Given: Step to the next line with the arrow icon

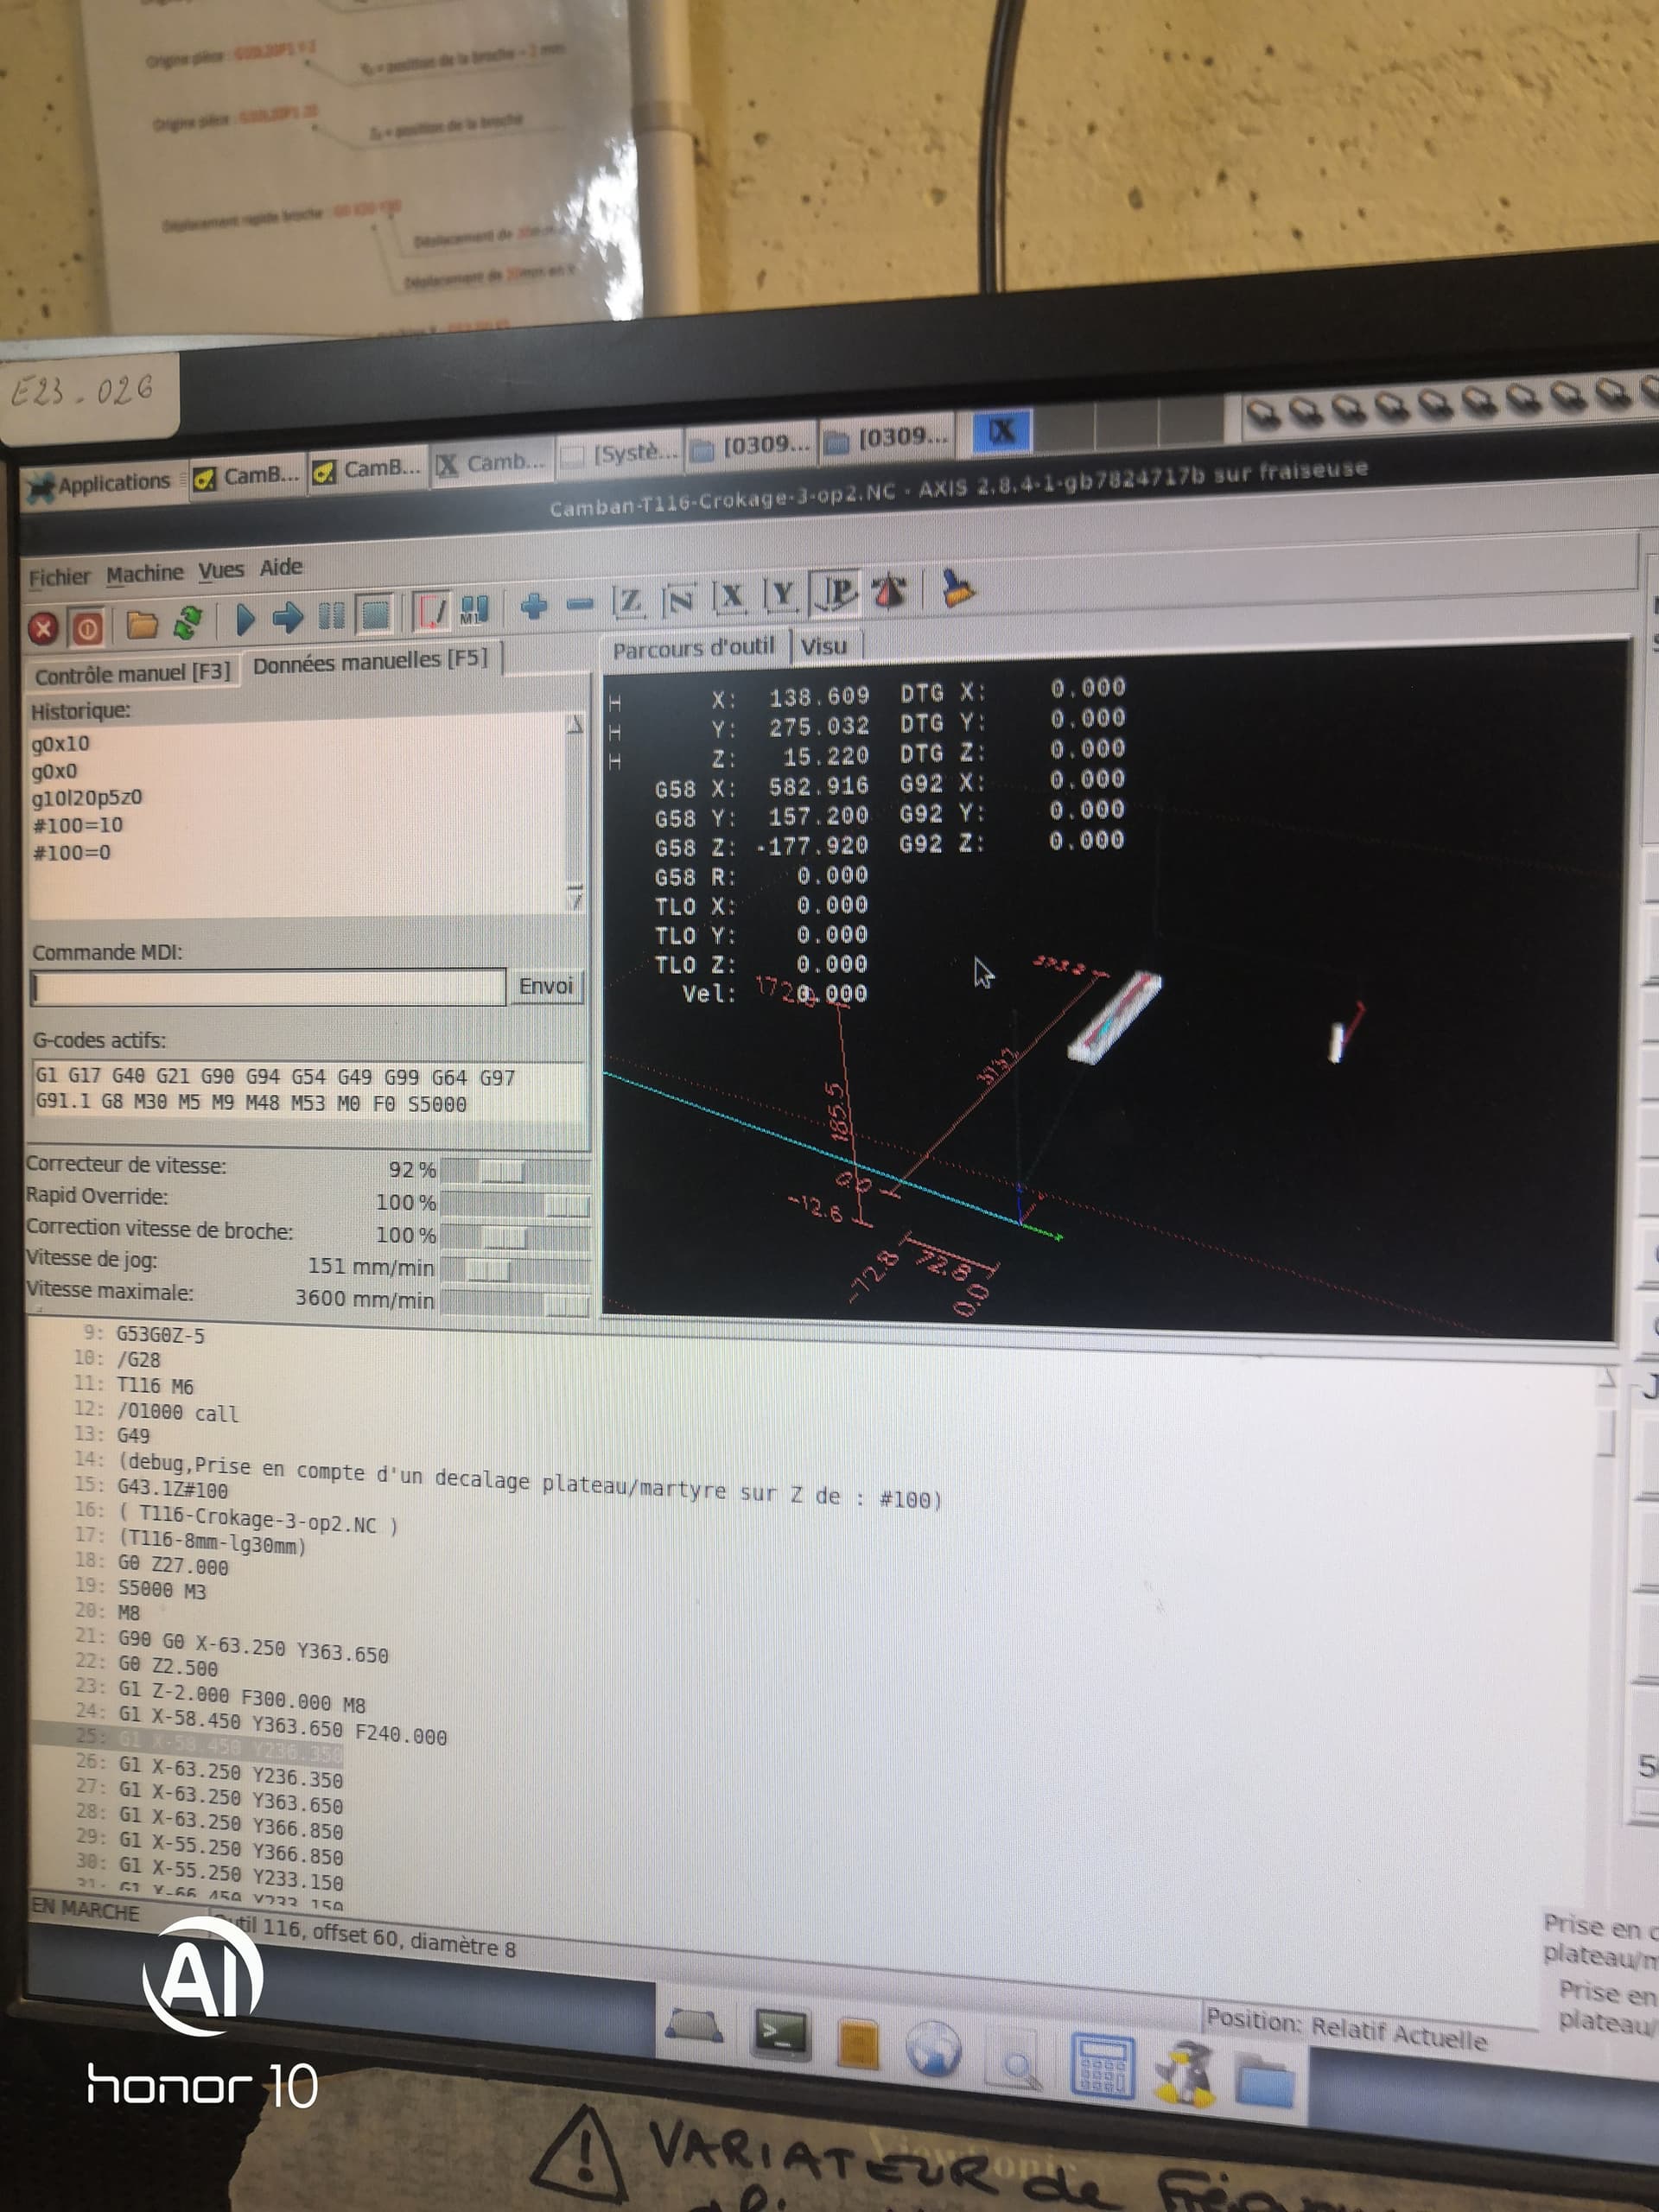Looking at the screenshot, I should tap(288, 617).
